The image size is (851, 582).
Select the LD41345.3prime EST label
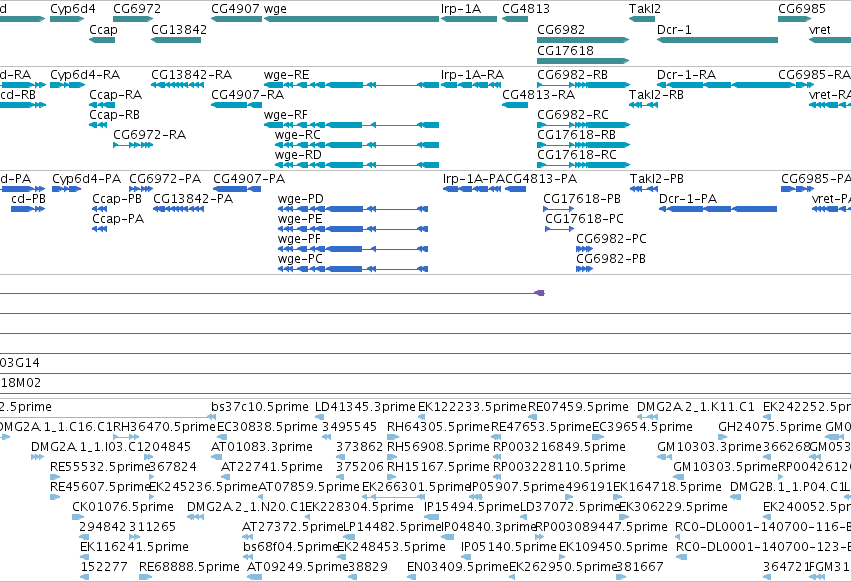tap(365, 407)
